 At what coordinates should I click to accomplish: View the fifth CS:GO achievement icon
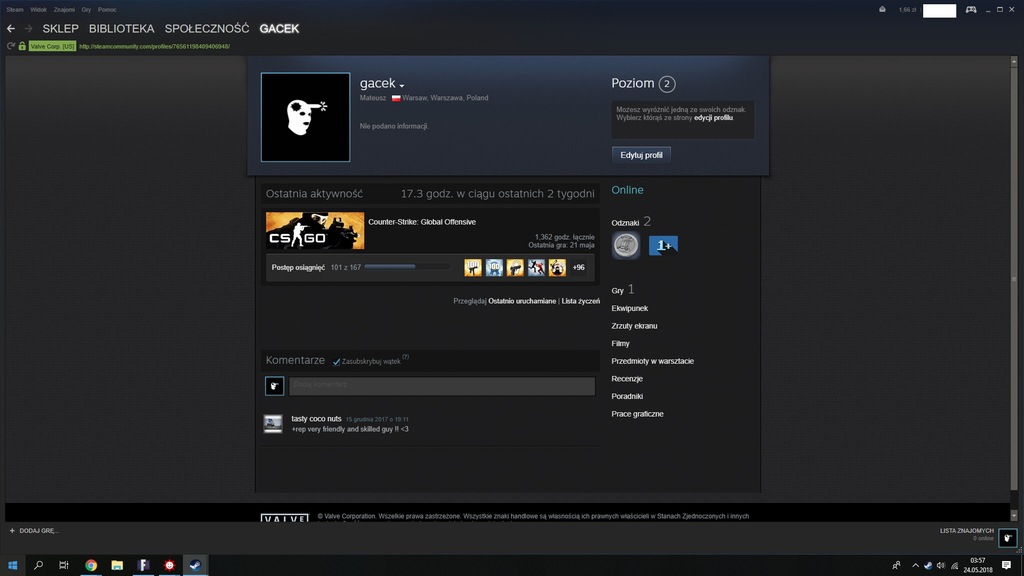(x=557, y=267)
